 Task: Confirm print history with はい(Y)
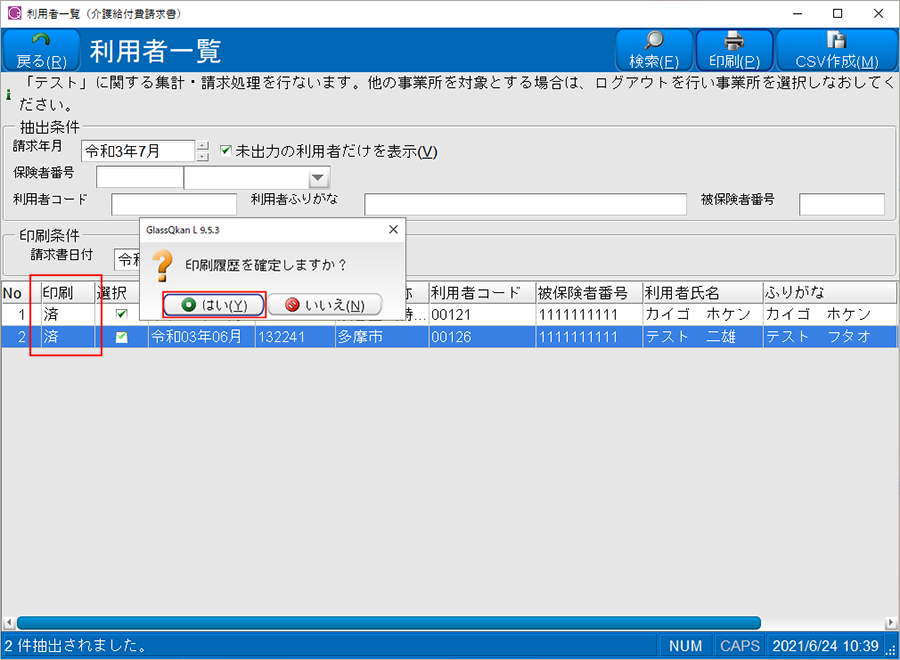214,305
